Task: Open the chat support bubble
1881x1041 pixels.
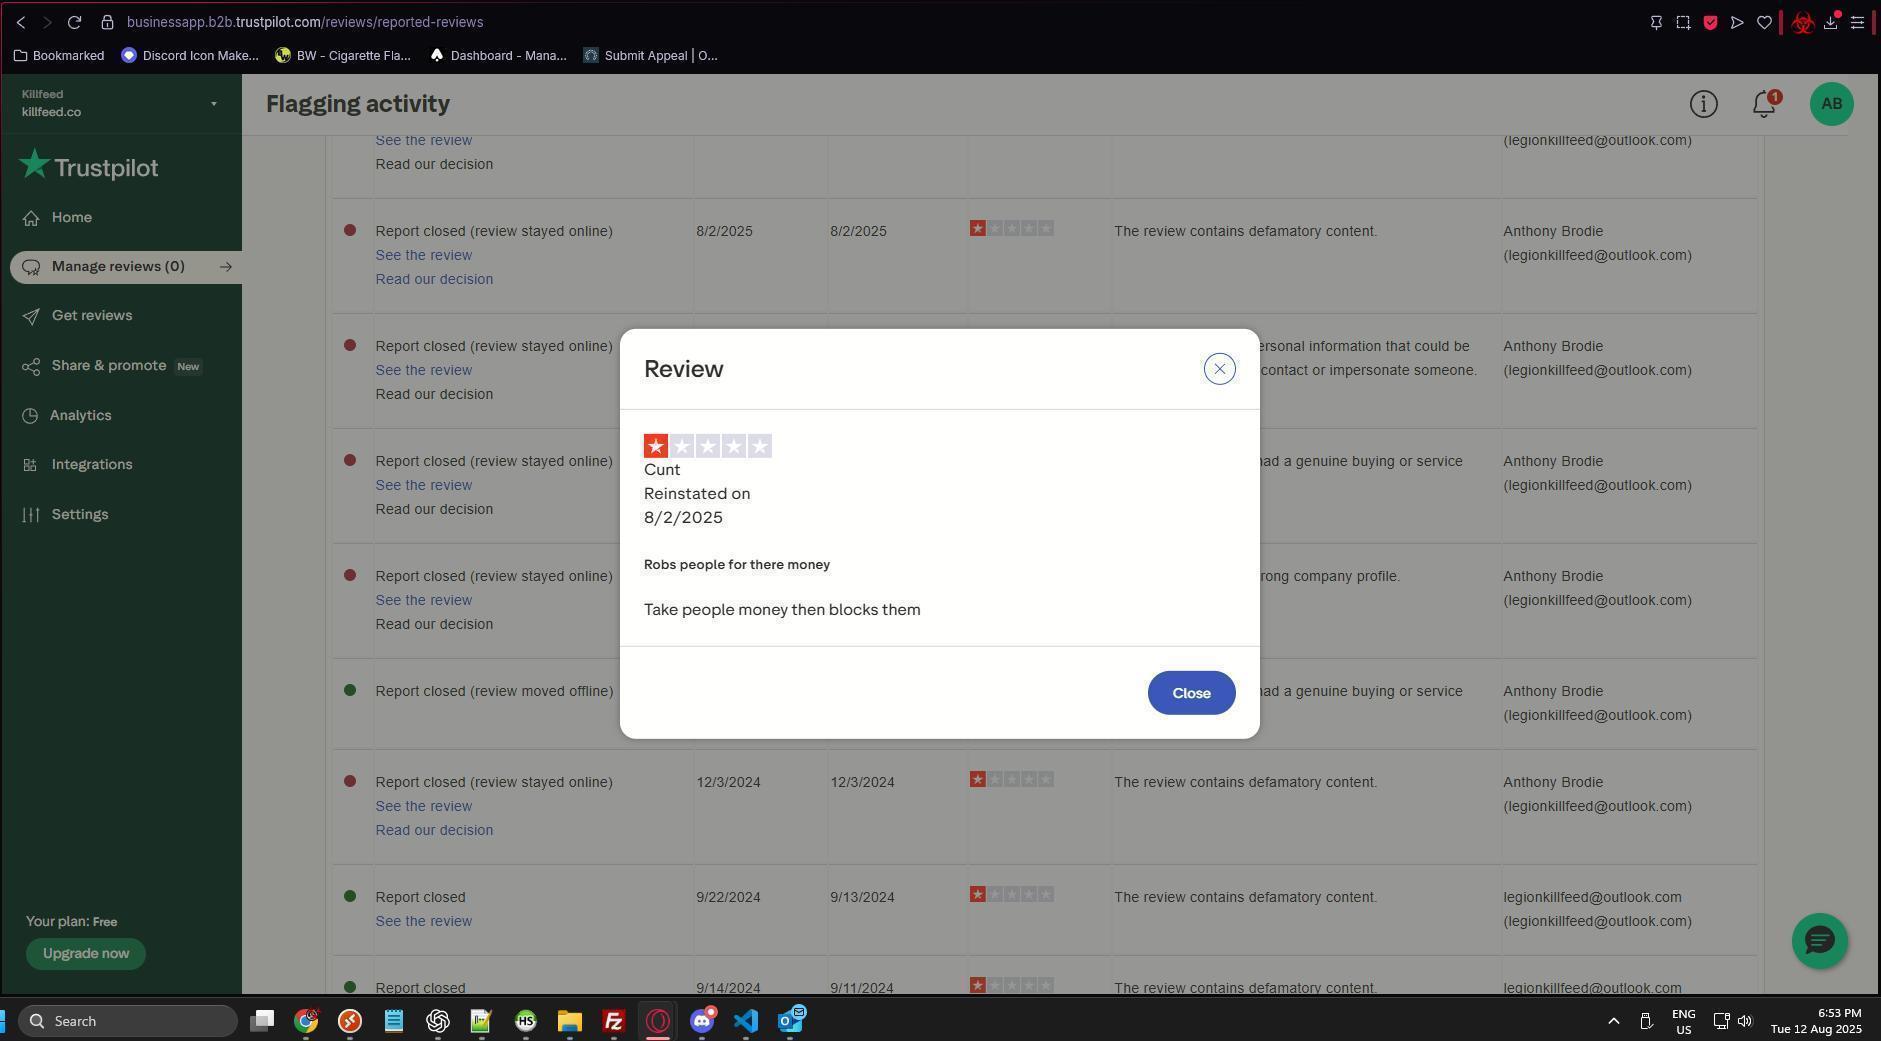Action: pos(1819,941)
